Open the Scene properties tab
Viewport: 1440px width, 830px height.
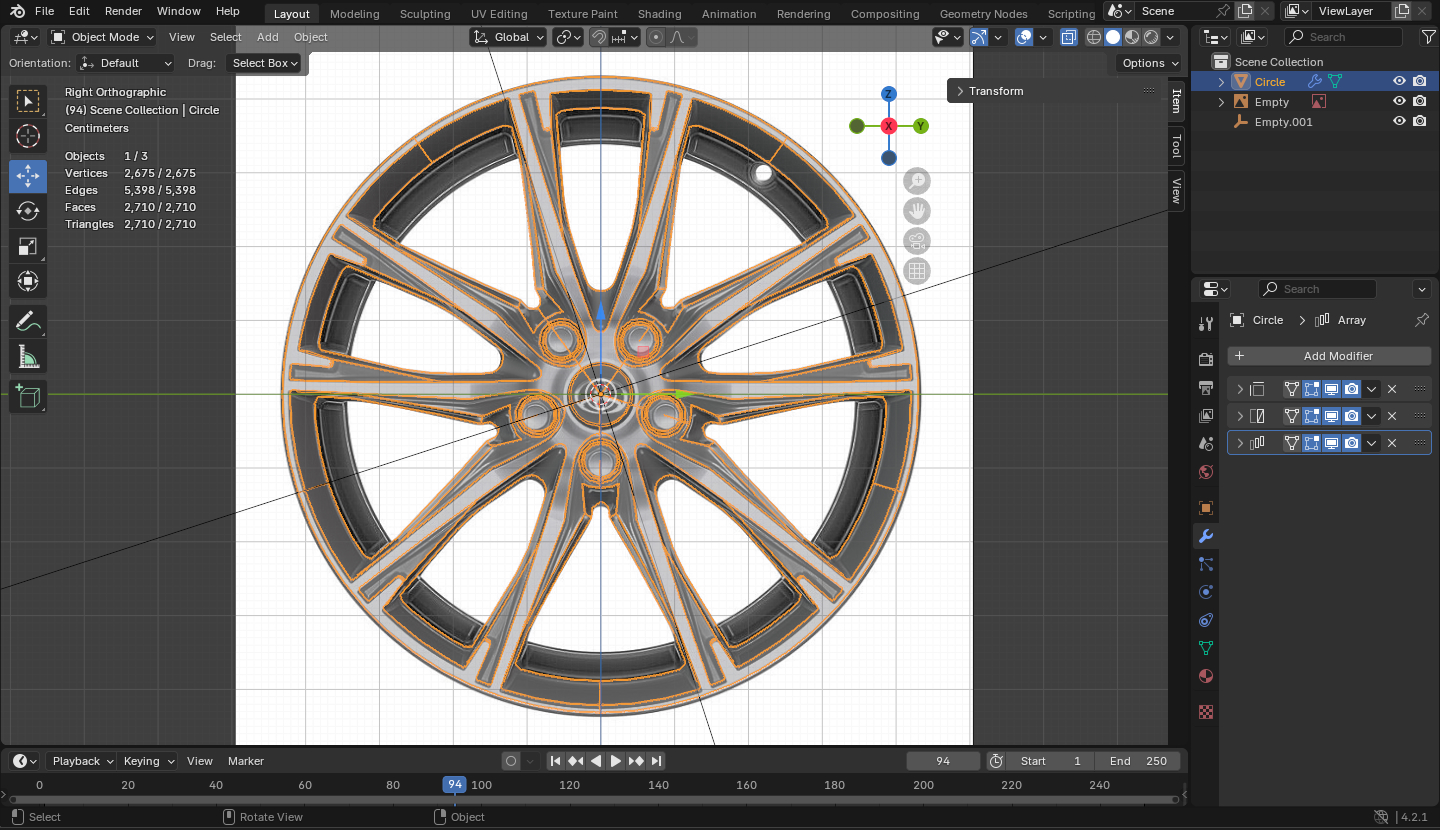coord(1206,443)
